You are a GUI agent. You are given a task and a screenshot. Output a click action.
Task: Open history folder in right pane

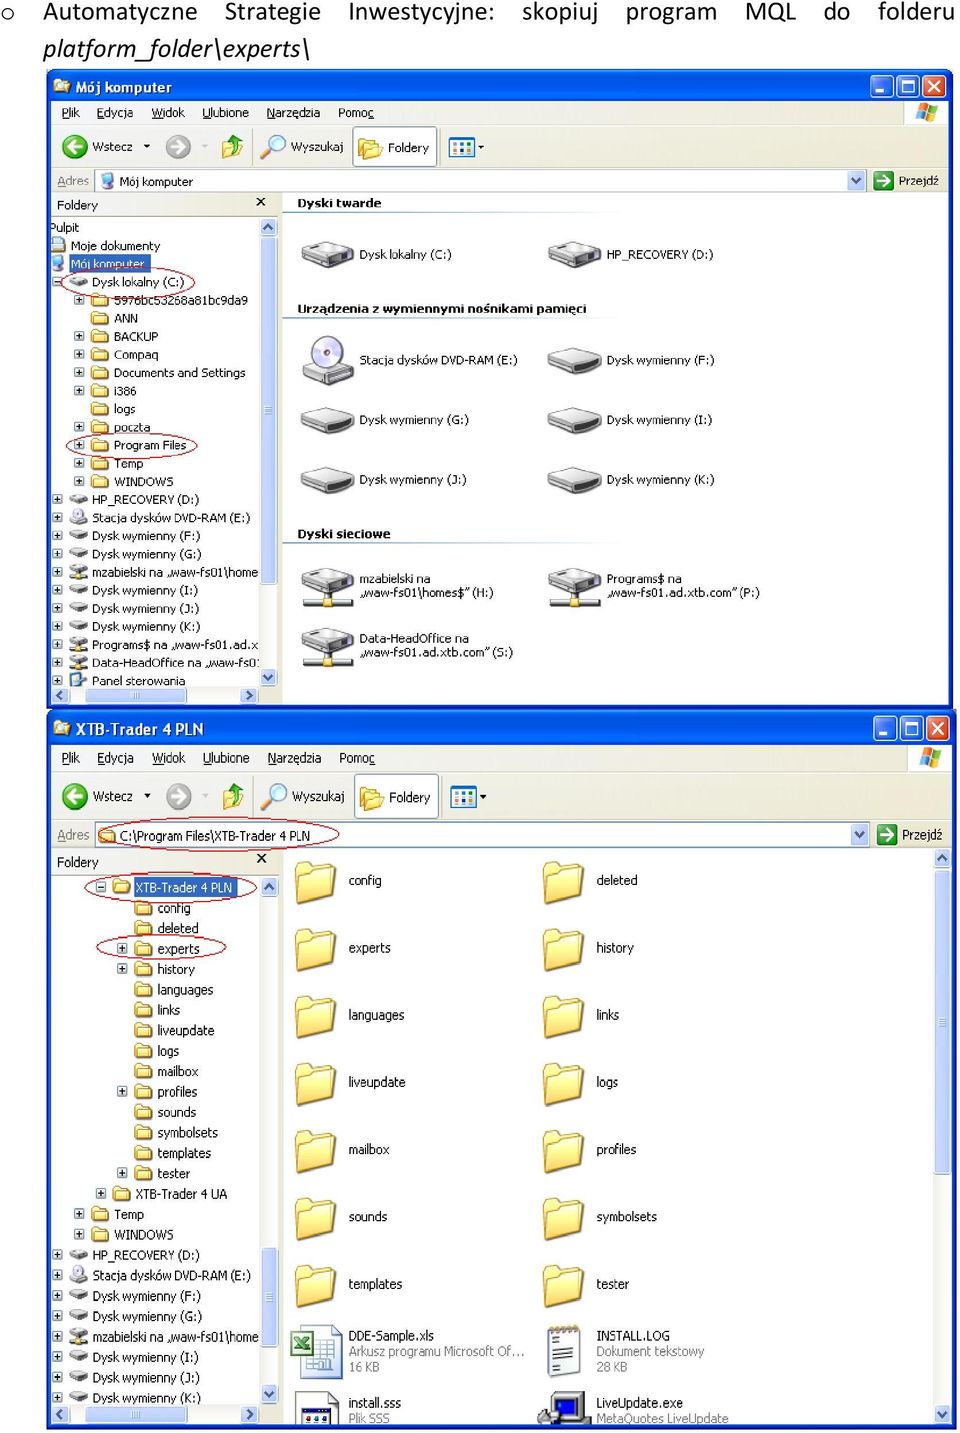[x=563, y=949]
